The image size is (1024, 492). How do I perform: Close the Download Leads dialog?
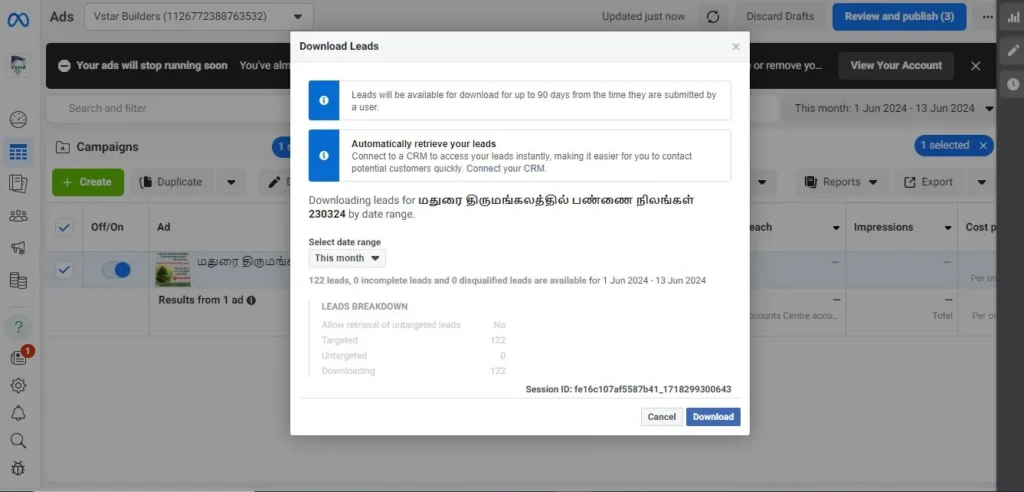point(736,46)
